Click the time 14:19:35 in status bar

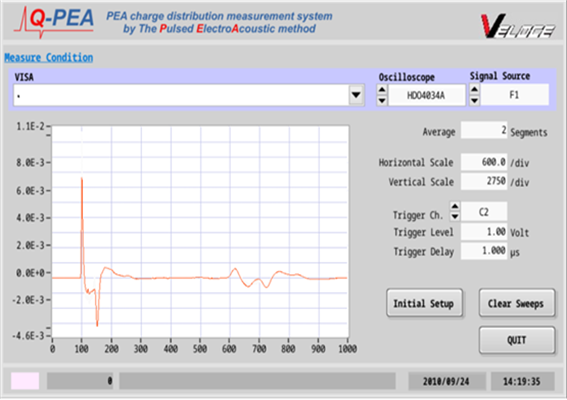click(522, 382)
